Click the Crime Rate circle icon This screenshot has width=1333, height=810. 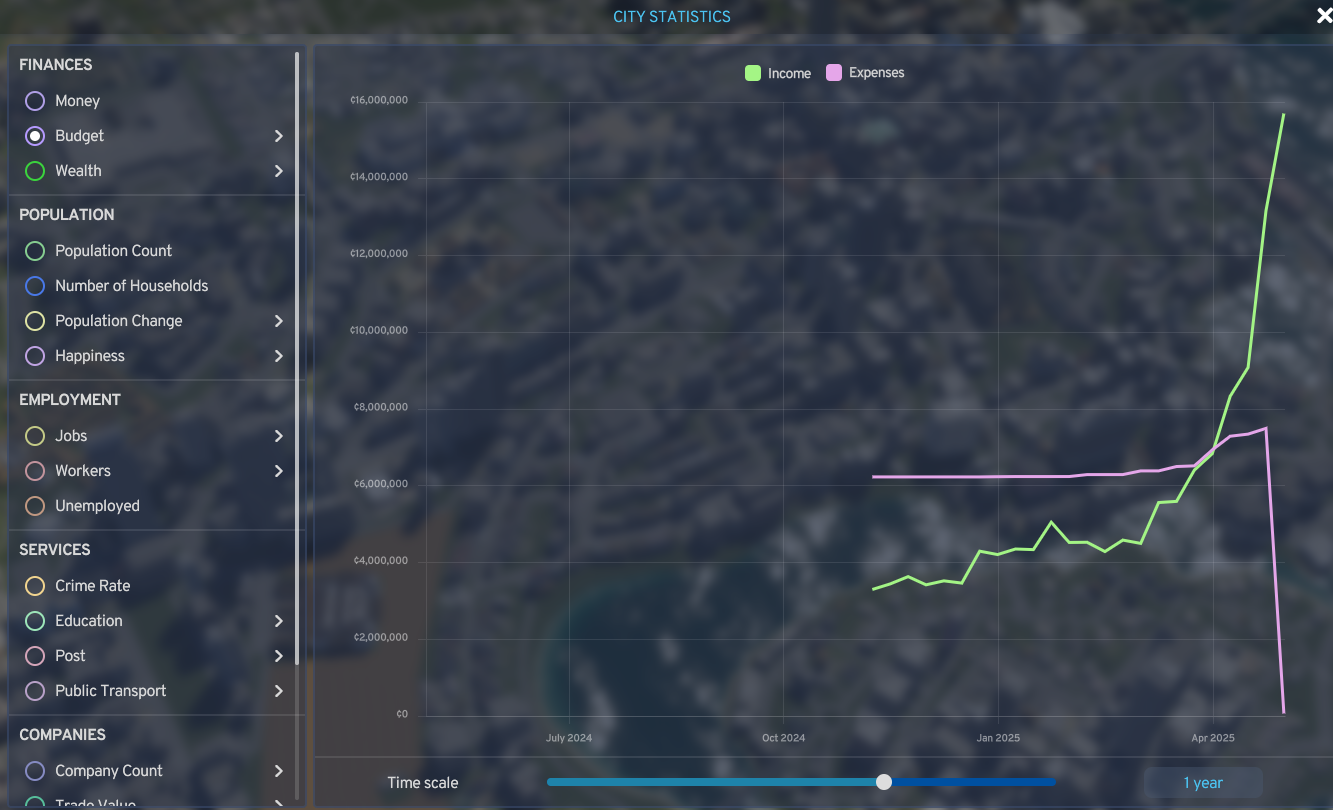[x=34, y=585]
